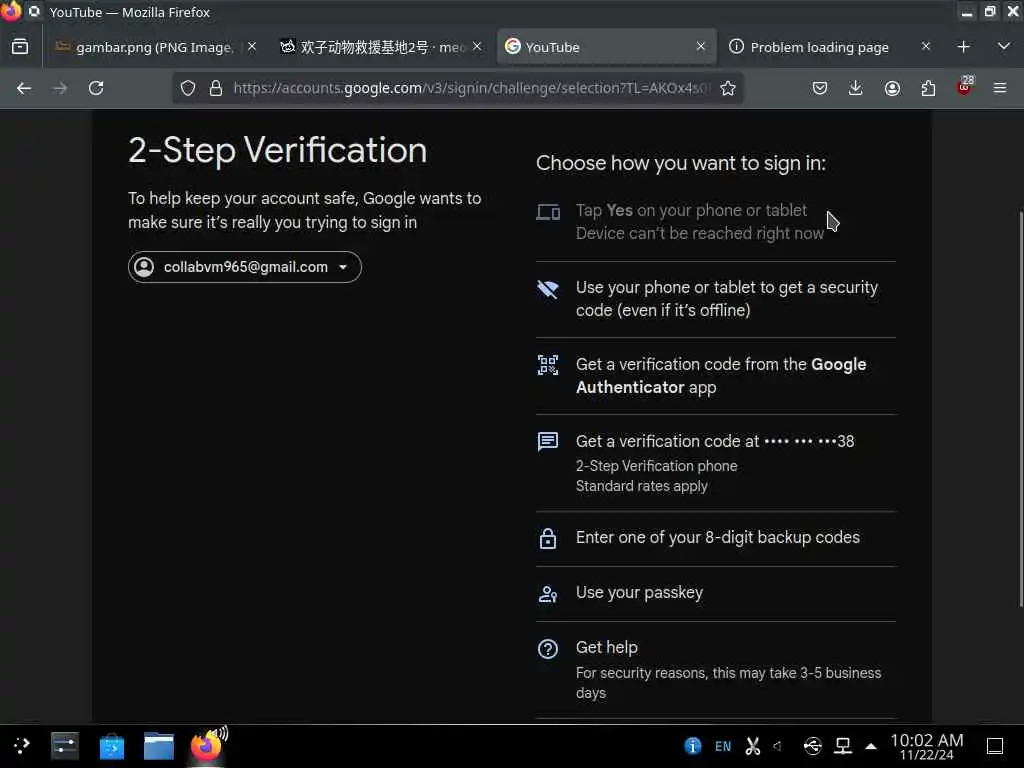Screen dimensions: 1024x768
Task: Click the page vertical scrollbar
Action: (1020, 409)
